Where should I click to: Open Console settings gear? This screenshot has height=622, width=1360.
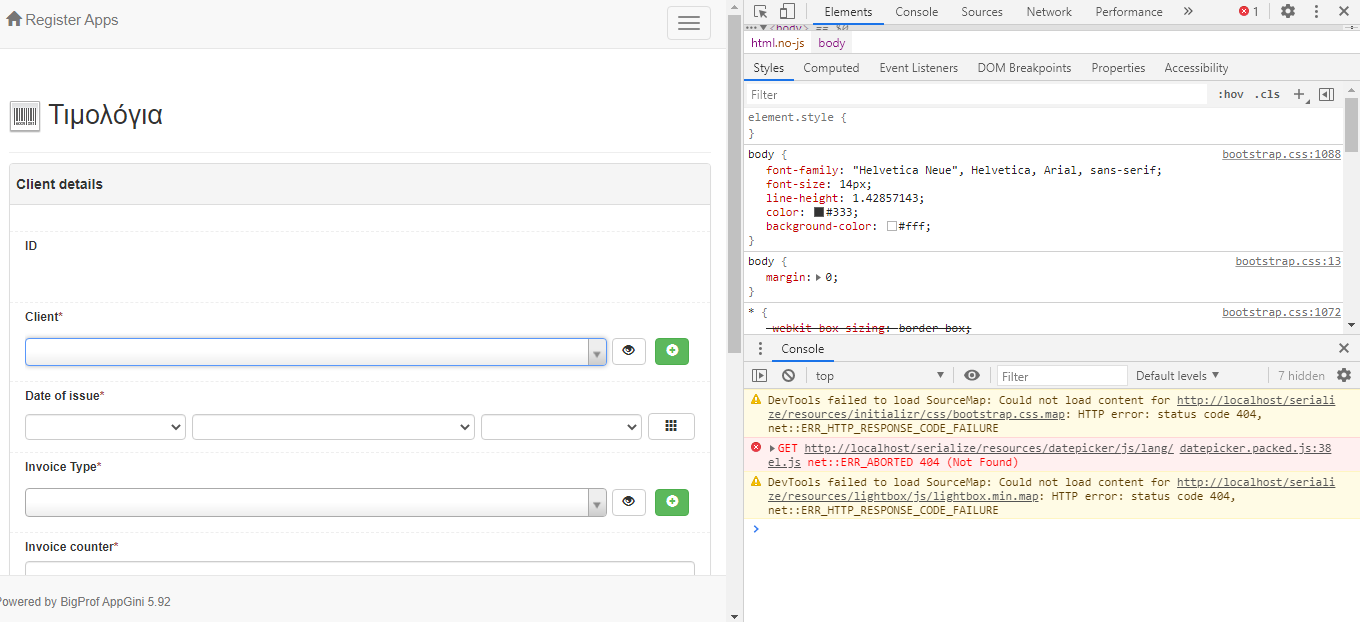(x=1344, y=376)
